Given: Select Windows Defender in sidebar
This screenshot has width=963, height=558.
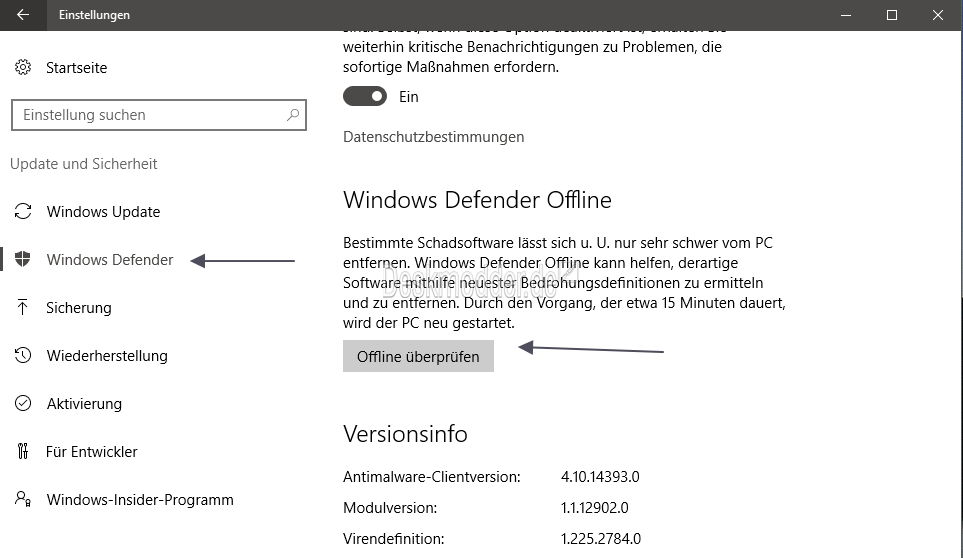Looking at the screenshot, I should (x=110, y=260).
